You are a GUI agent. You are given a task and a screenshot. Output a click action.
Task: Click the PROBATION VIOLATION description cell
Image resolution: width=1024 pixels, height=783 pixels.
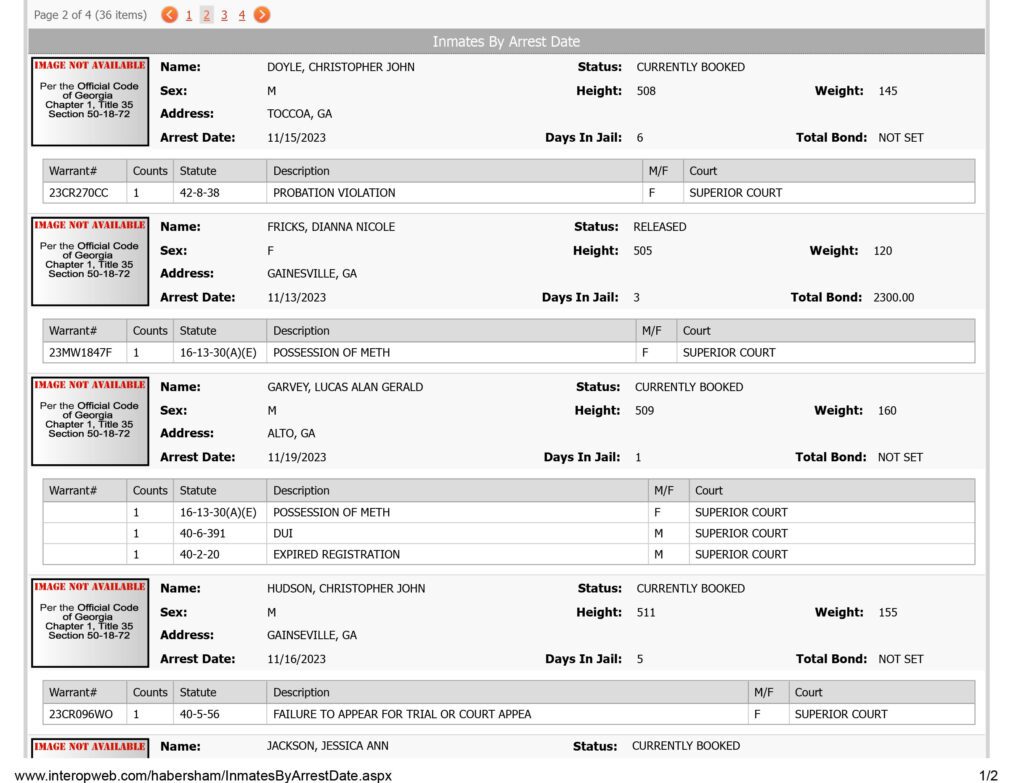click(x=454, y=193)
